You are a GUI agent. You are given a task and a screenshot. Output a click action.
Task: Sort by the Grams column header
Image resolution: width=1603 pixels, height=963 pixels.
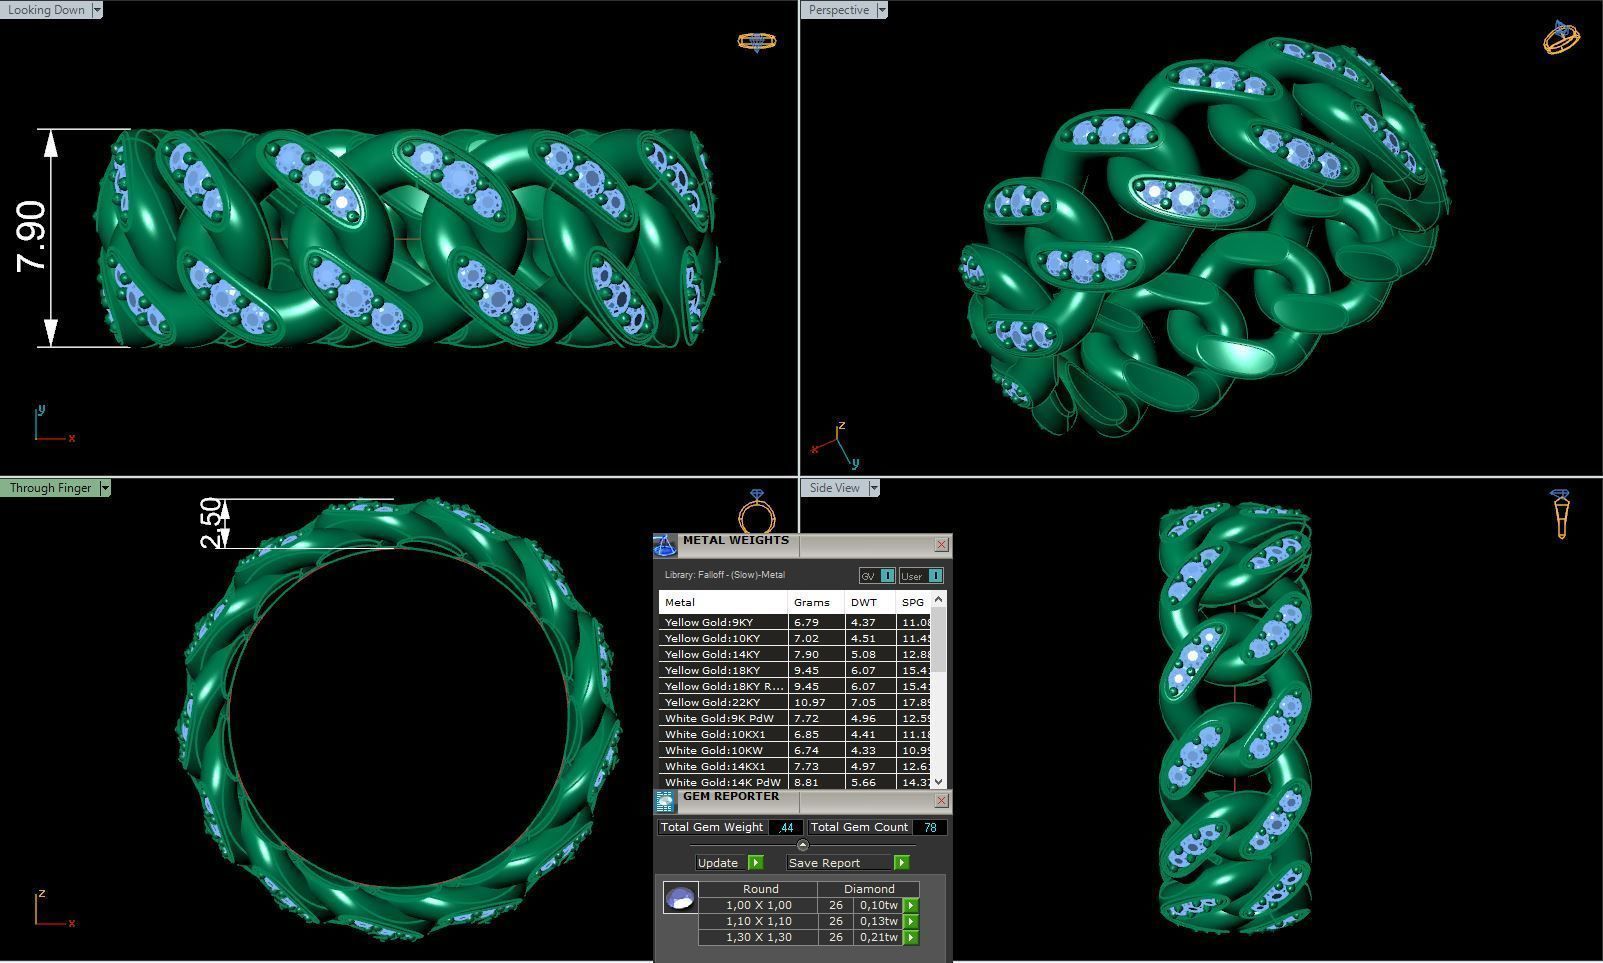(x=816, y=602)
